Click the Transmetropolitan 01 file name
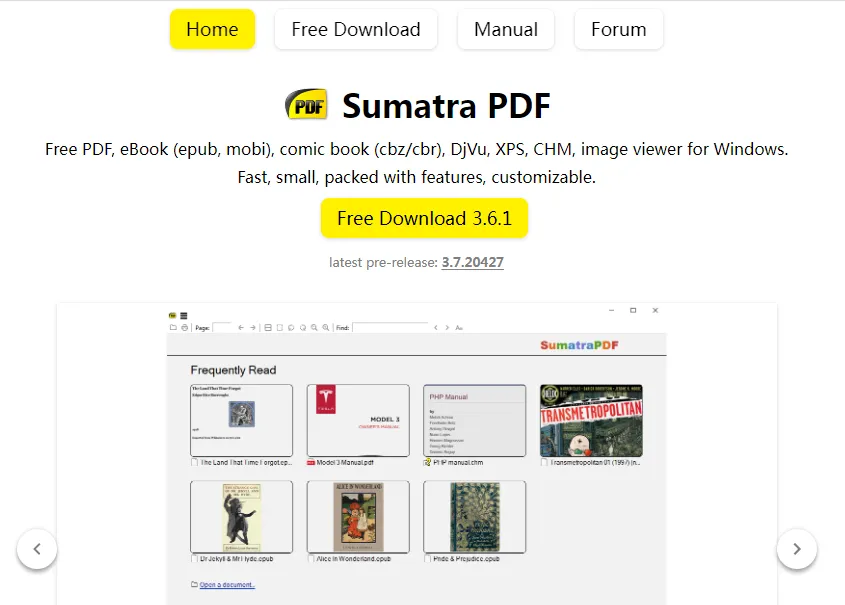The height and width of the screenshot is (605, 845). (595, 462)
